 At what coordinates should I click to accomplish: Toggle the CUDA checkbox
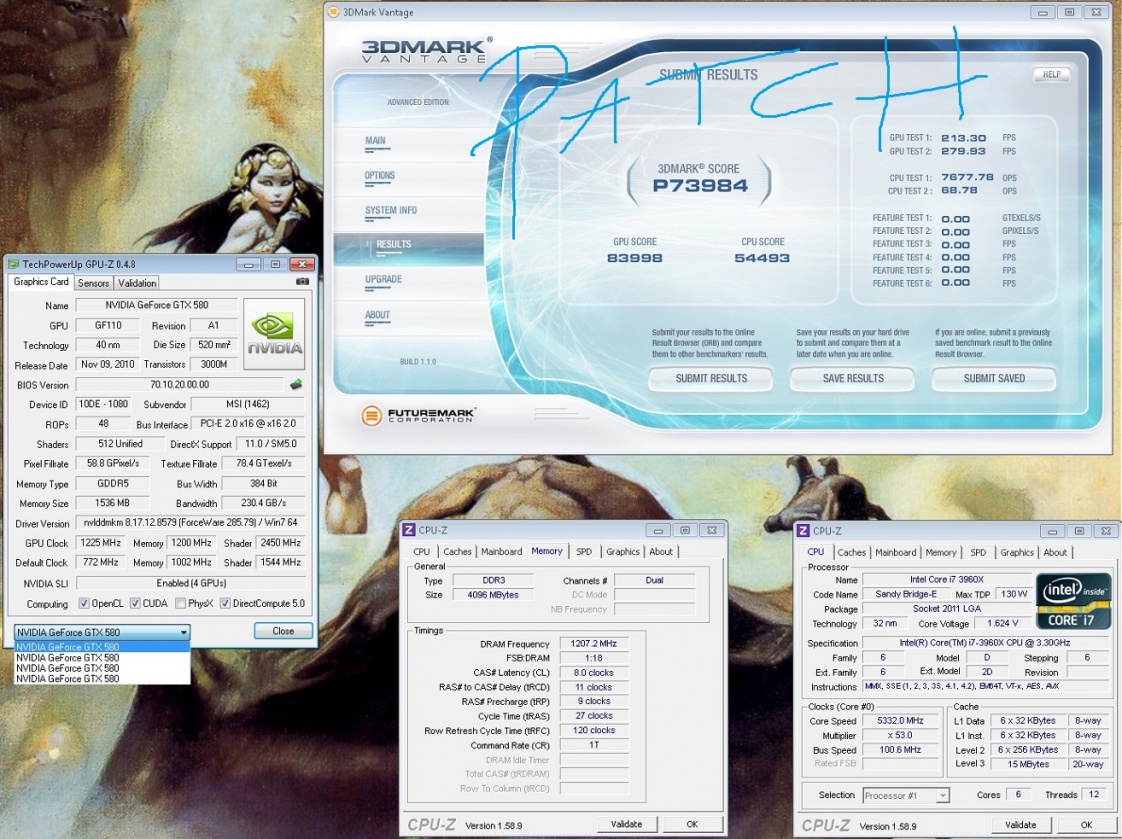(x=134, y=603)
